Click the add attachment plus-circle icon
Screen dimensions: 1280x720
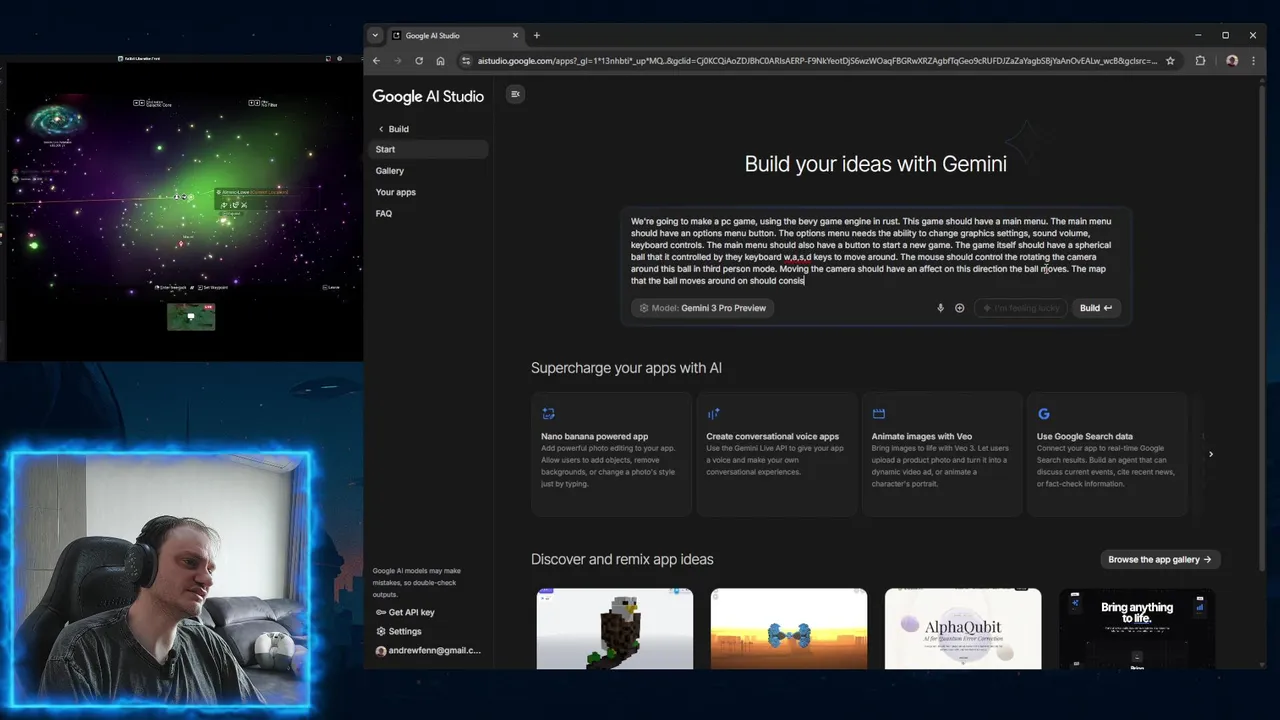pos(959,308)
